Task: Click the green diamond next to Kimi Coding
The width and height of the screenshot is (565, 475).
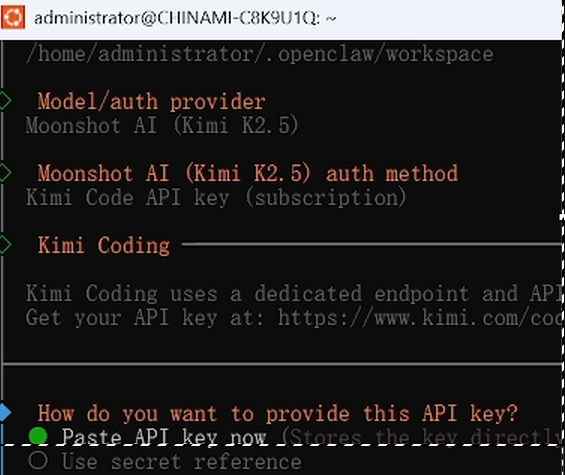Action: point(5,245)
